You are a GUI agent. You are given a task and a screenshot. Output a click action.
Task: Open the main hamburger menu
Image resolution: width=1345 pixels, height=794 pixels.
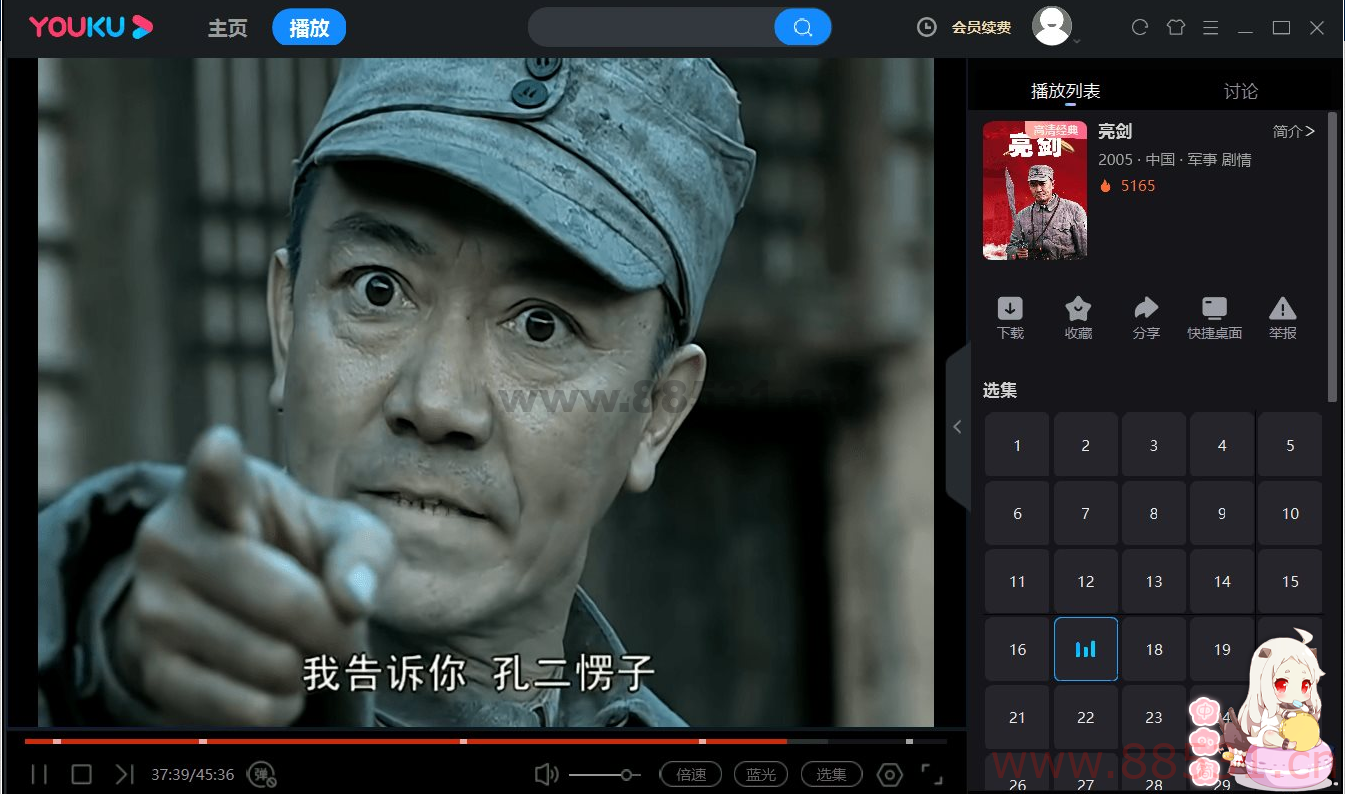[x=1210, y=27]
